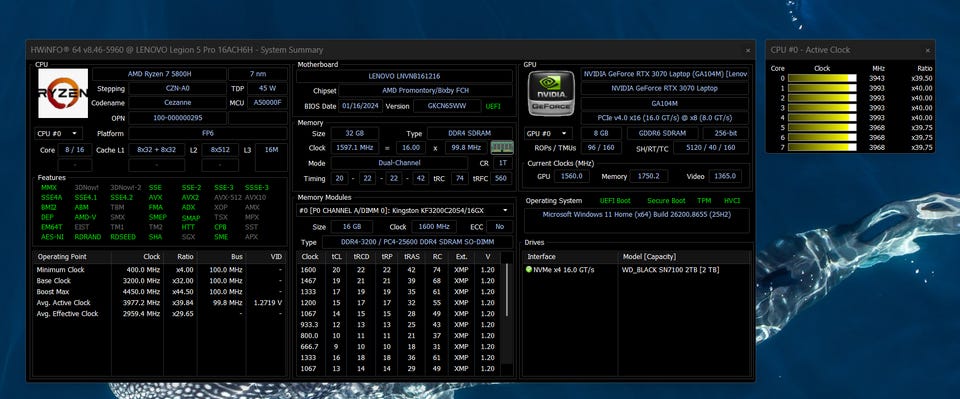Select the 1467 row in timings table

399,281
